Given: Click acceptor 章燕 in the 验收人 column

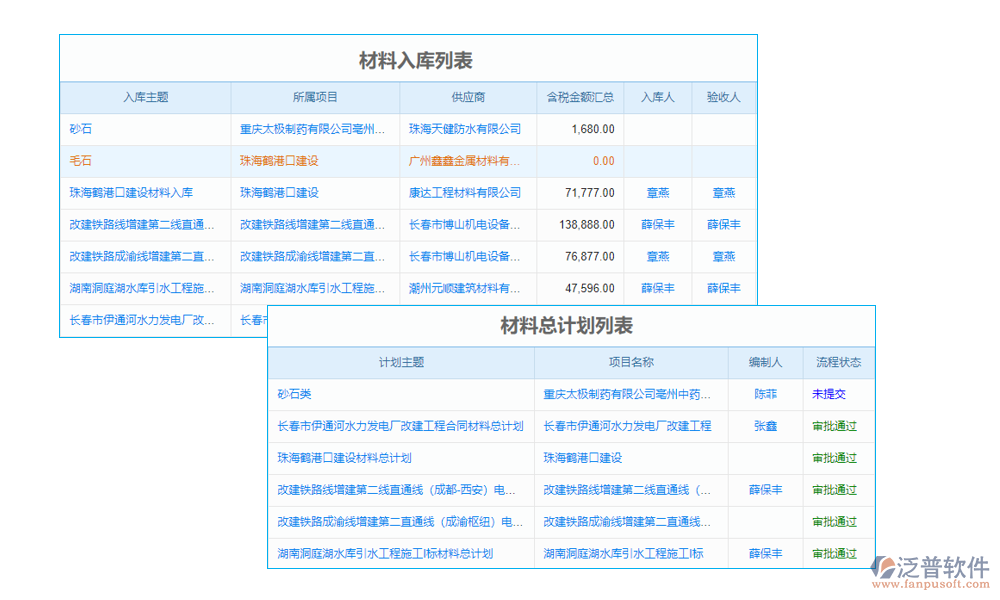Looking at the screenshot, I should pos(723,193).
